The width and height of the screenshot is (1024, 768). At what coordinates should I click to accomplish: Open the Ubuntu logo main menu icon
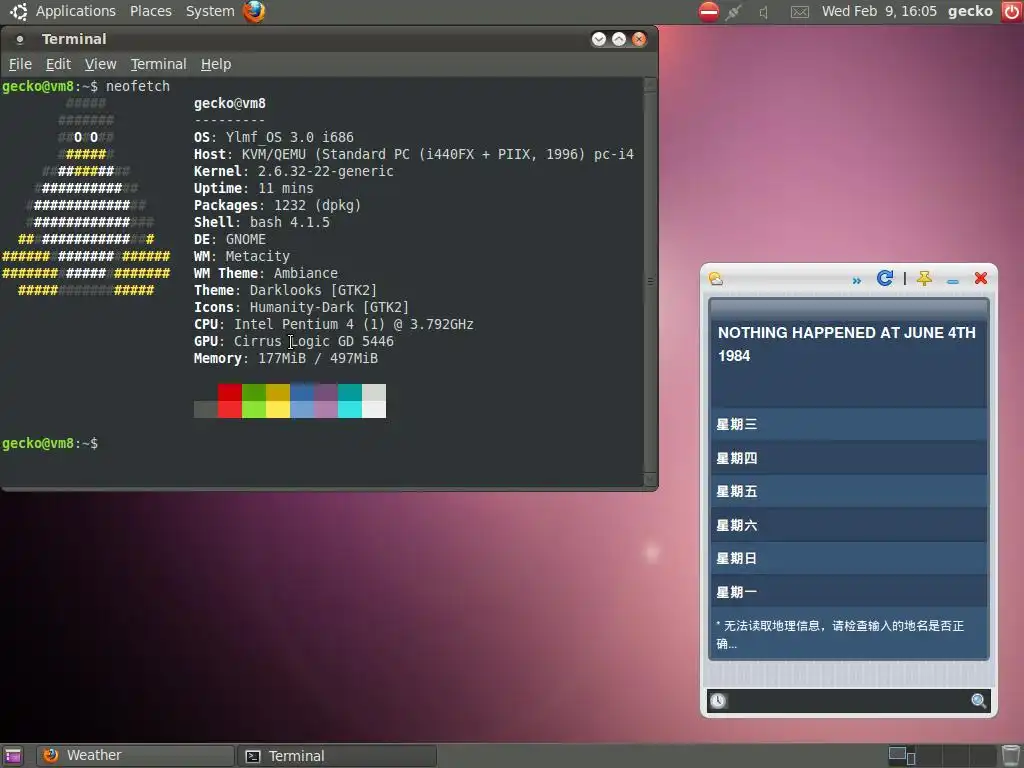coord(18,11)
